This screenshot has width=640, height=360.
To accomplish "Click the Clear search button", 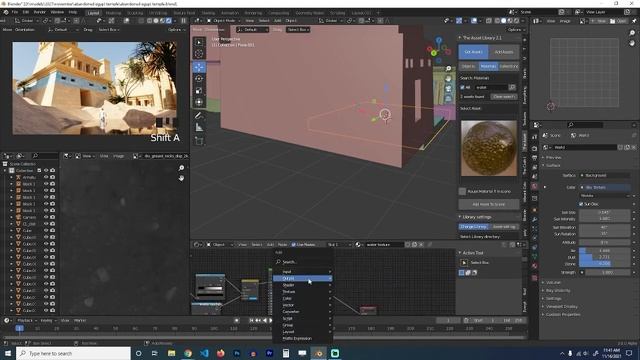I will click(503, 97).
